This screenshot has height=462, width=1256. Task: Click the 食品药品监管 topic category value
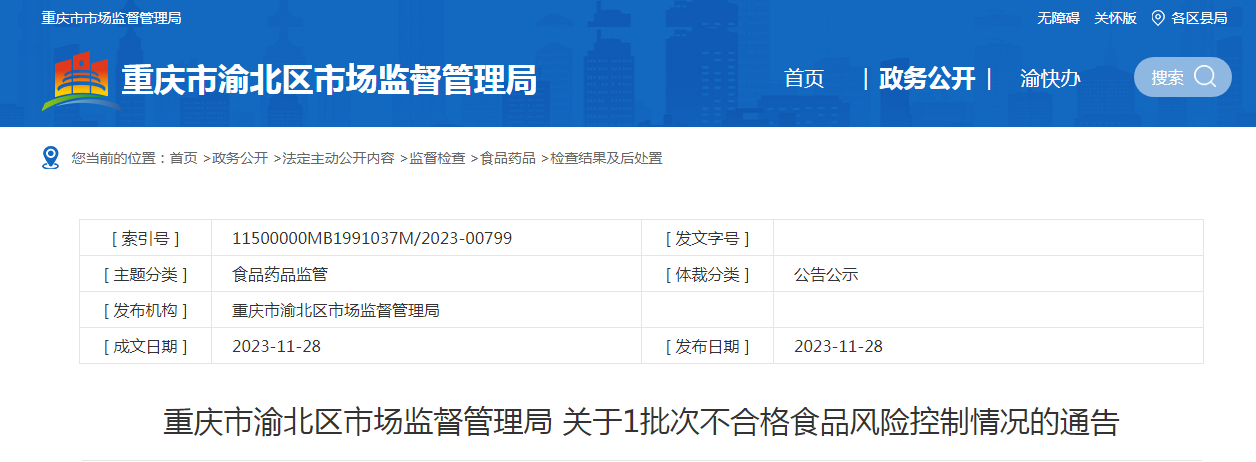(280, 274)
